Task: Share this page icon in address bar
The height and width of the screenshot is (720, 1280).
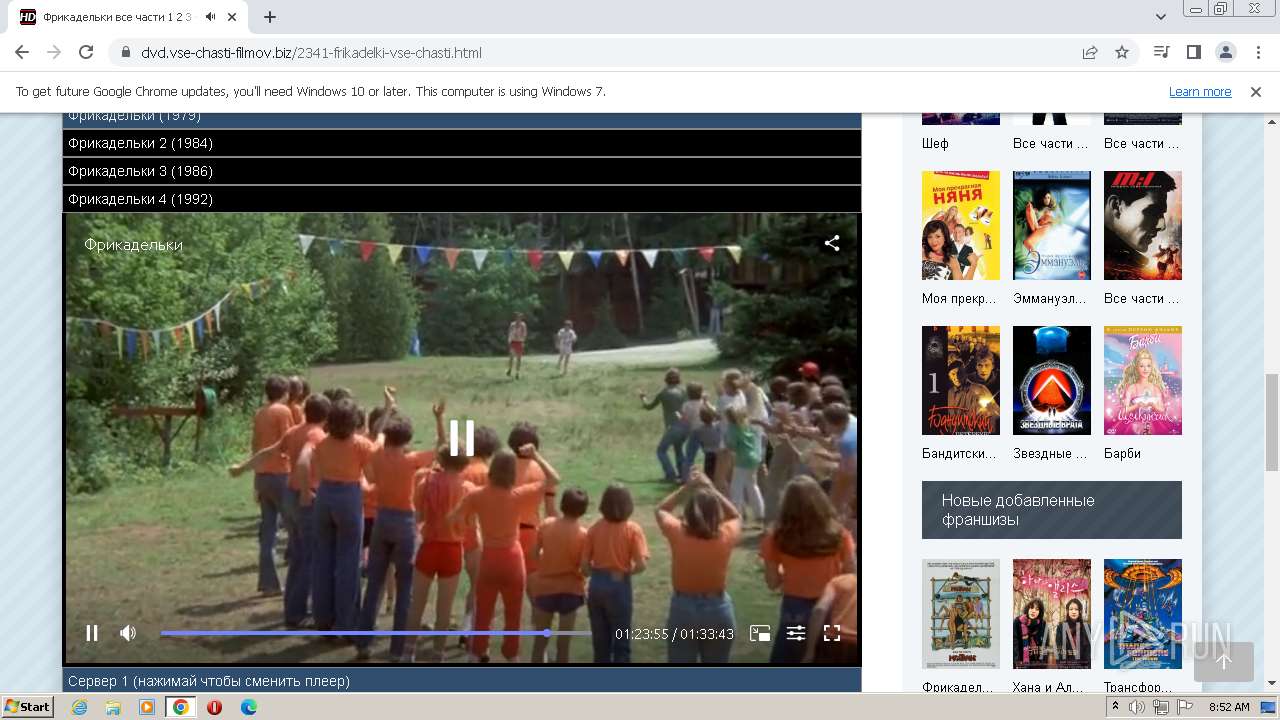Action: pyautogui.click(x=1090, y=52)
